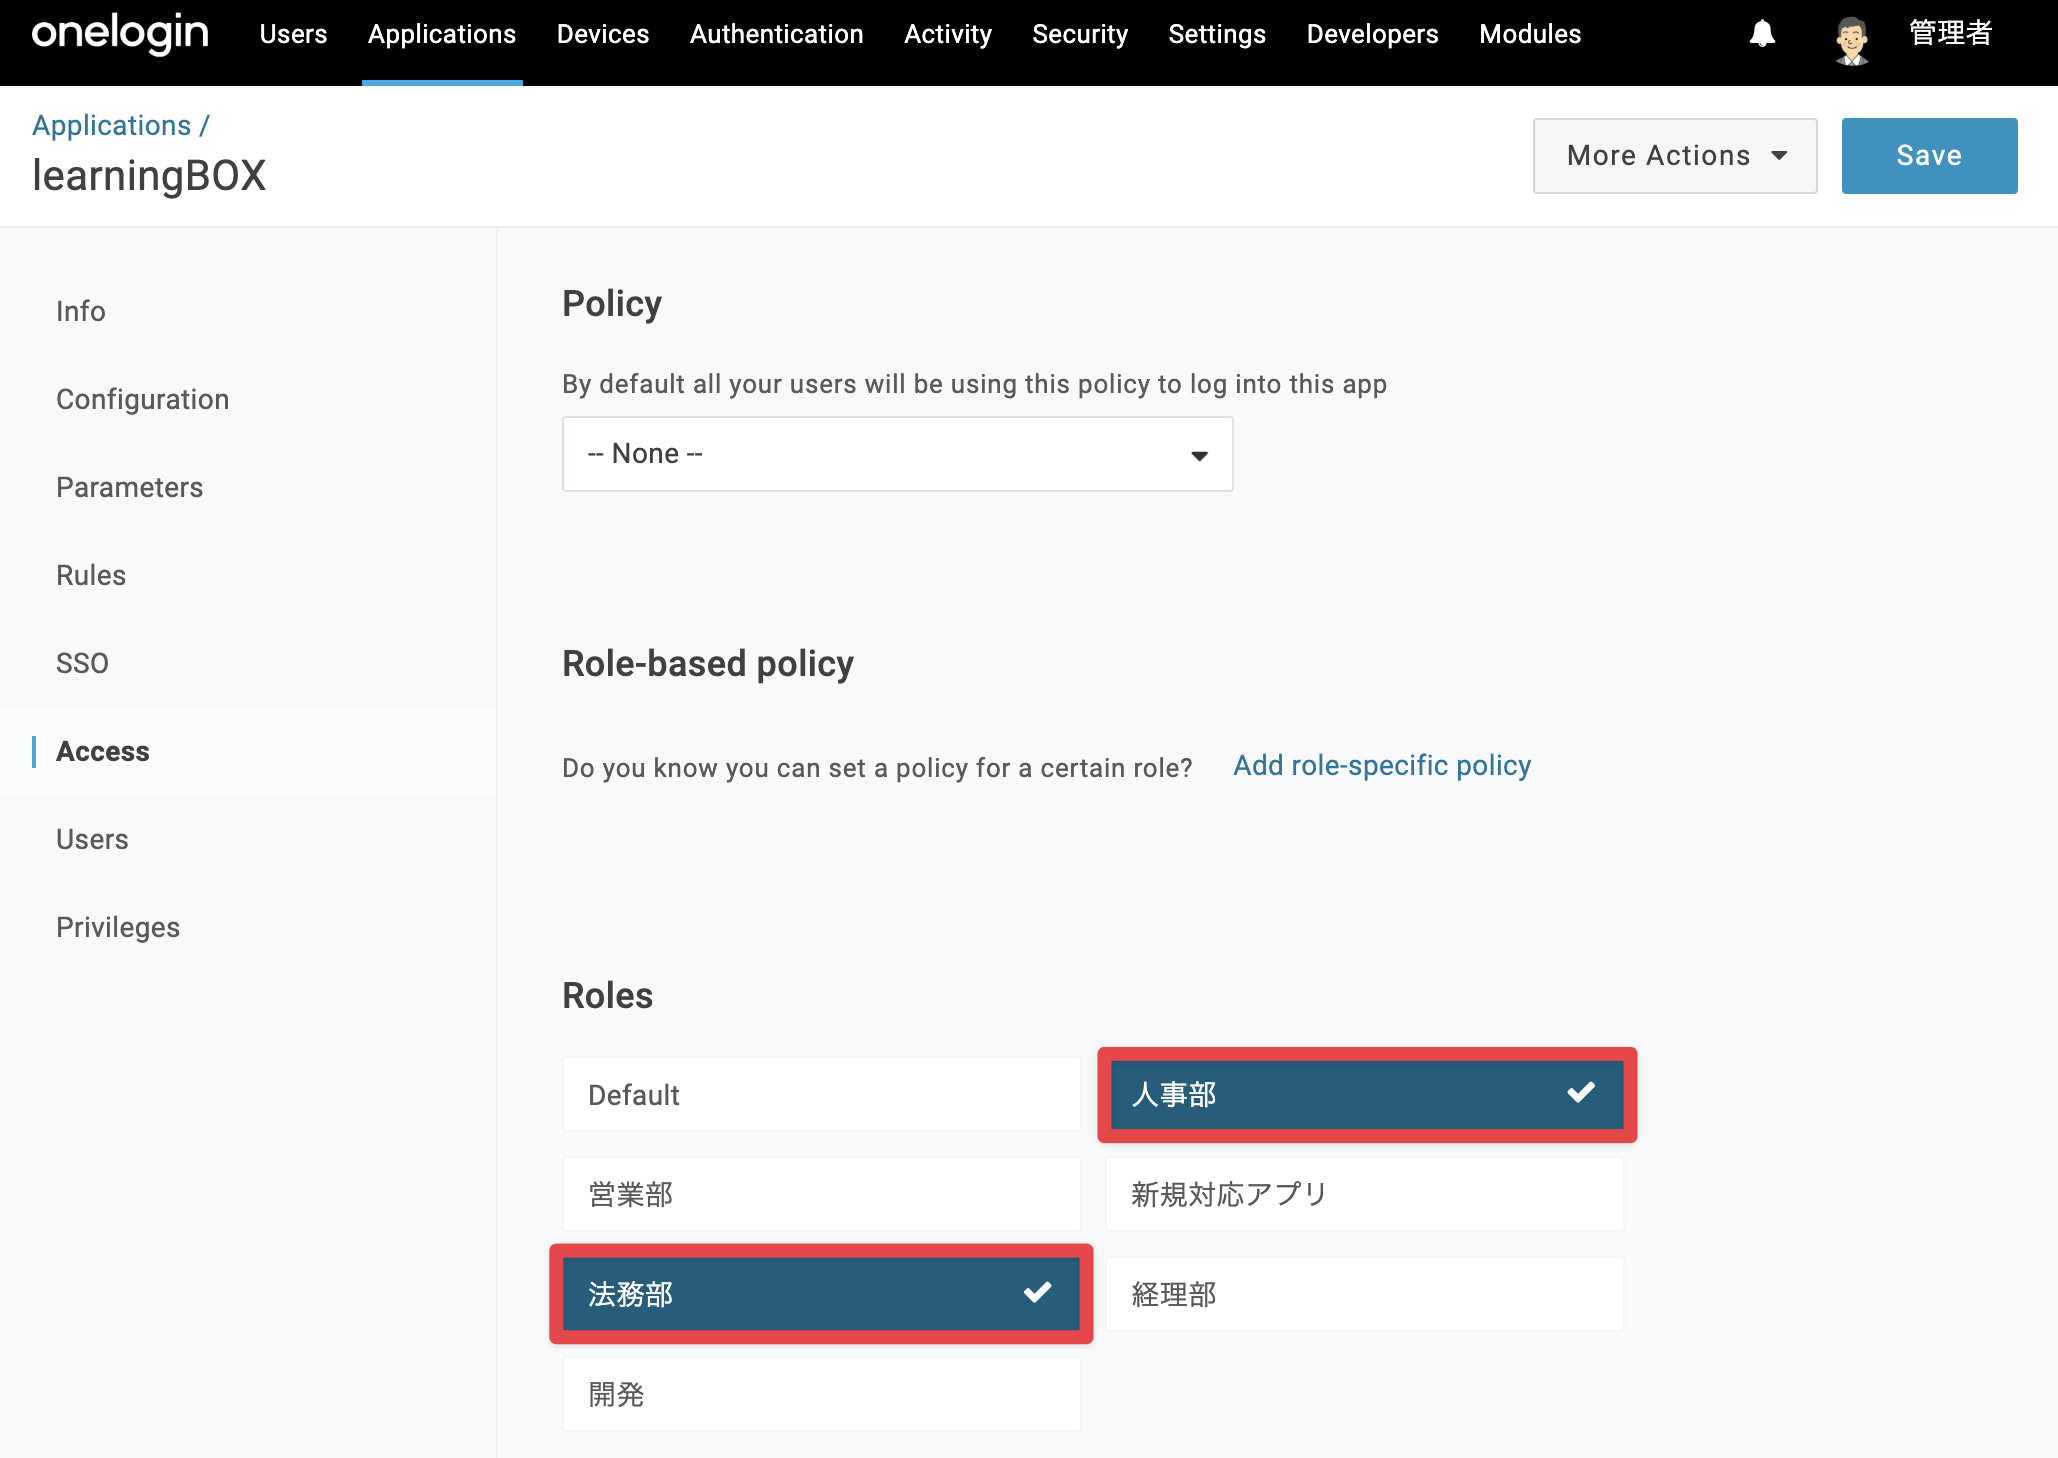Switch to the Privileges tab
Screen dimensions: 2058x1458
pos(118,927)
